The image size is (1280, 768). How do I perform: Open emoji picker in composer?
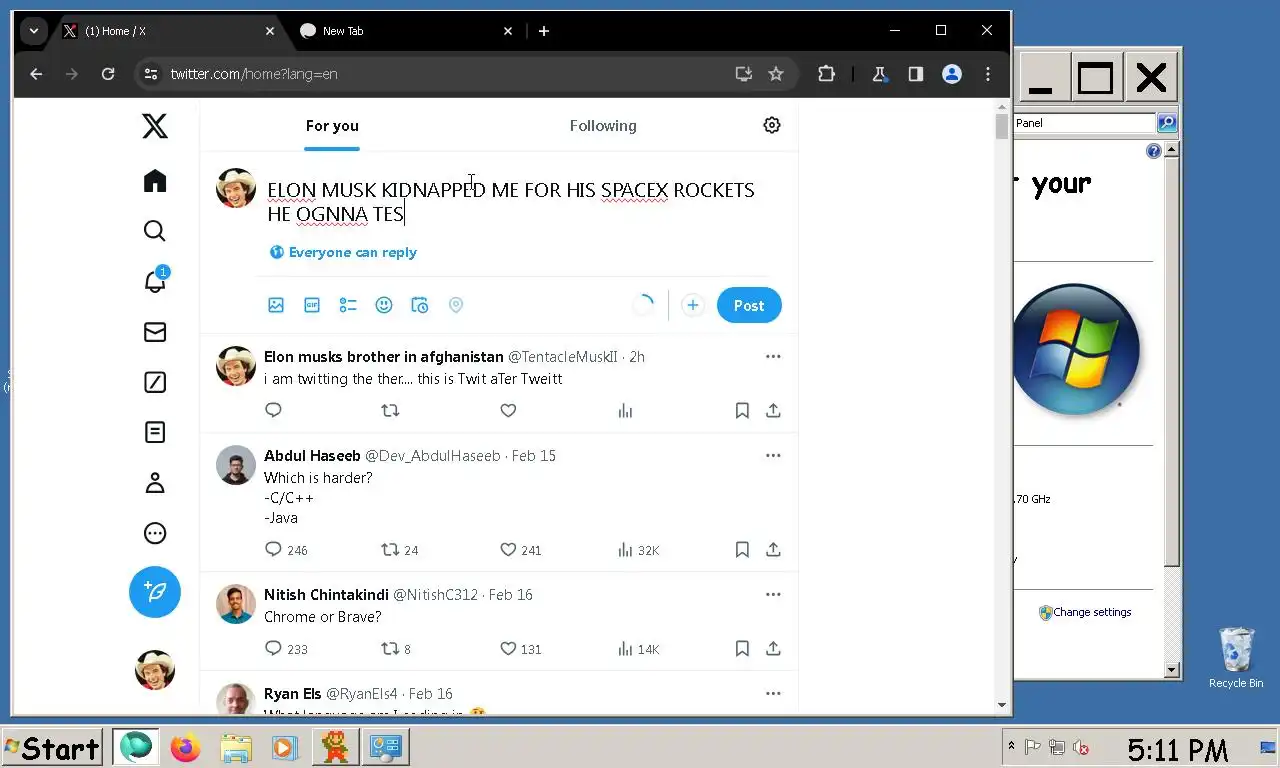[384, 305]
